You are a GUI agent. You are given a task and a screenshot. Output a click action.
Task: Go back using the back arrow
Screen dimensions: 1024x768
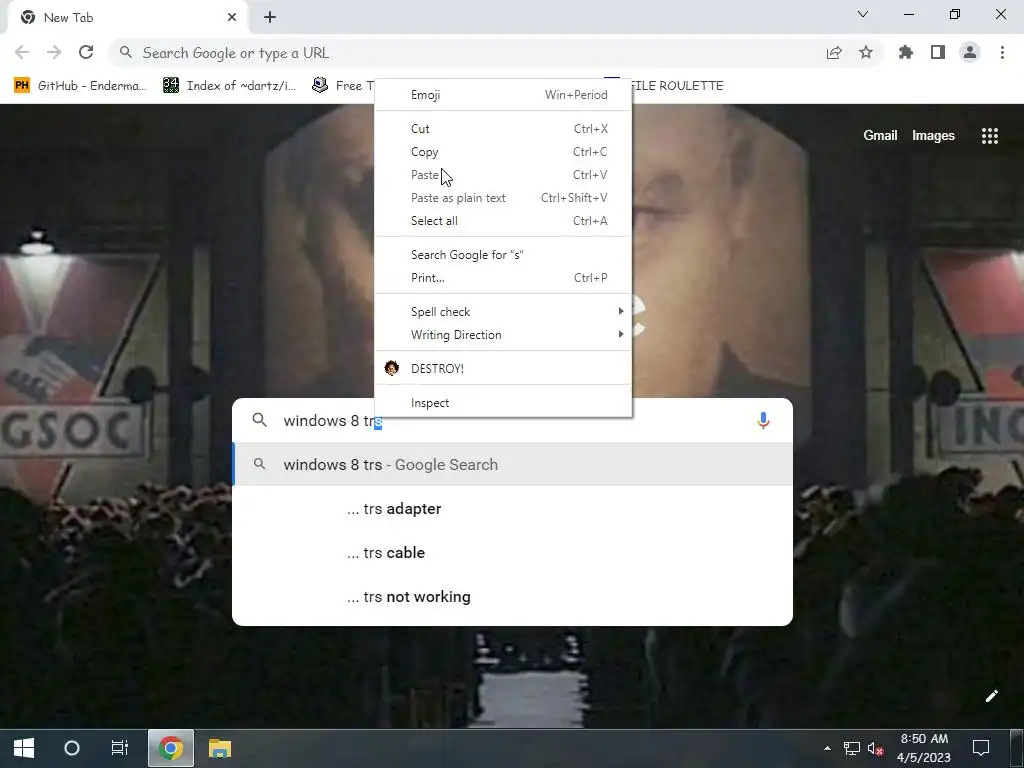click(x=22, y=52)
